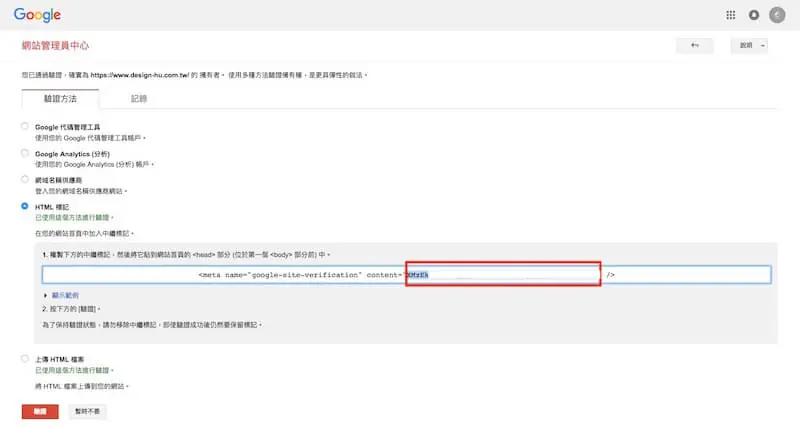Click the https://www.design-hu.com.tw/ URL text
The height and width of the screenshot is (428, 800).
point(140,75)
